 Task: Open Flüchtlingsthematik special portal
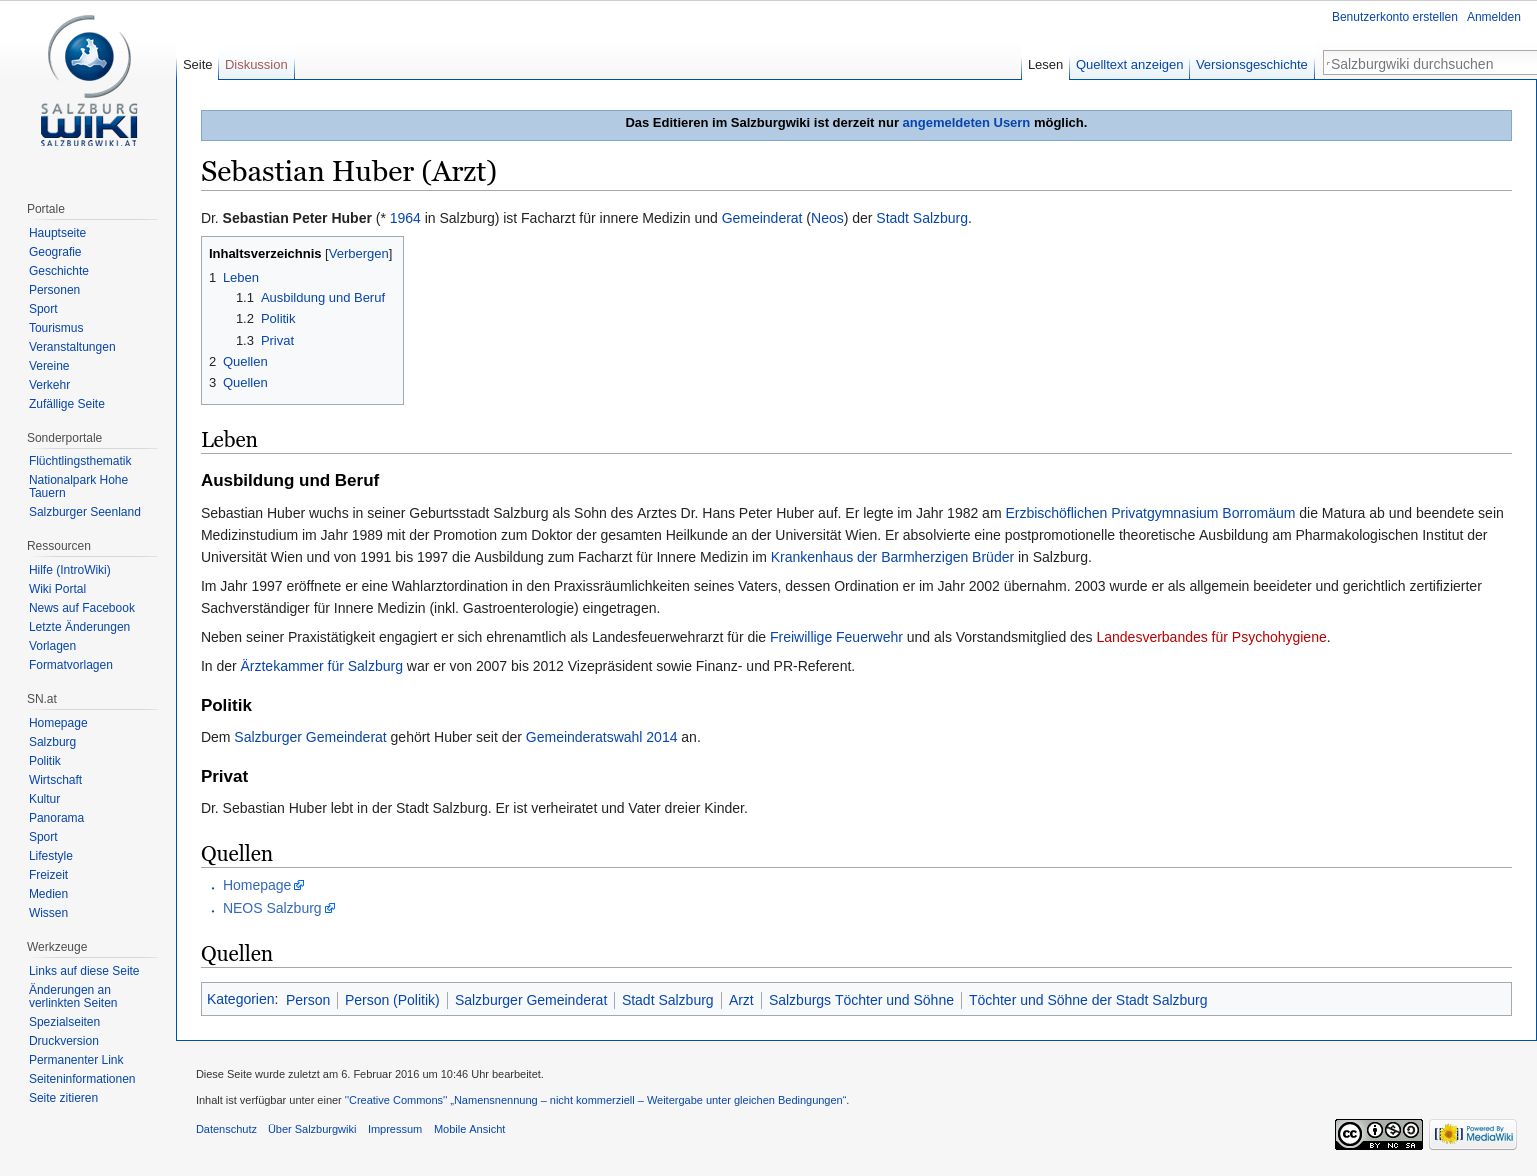[80, 461]
